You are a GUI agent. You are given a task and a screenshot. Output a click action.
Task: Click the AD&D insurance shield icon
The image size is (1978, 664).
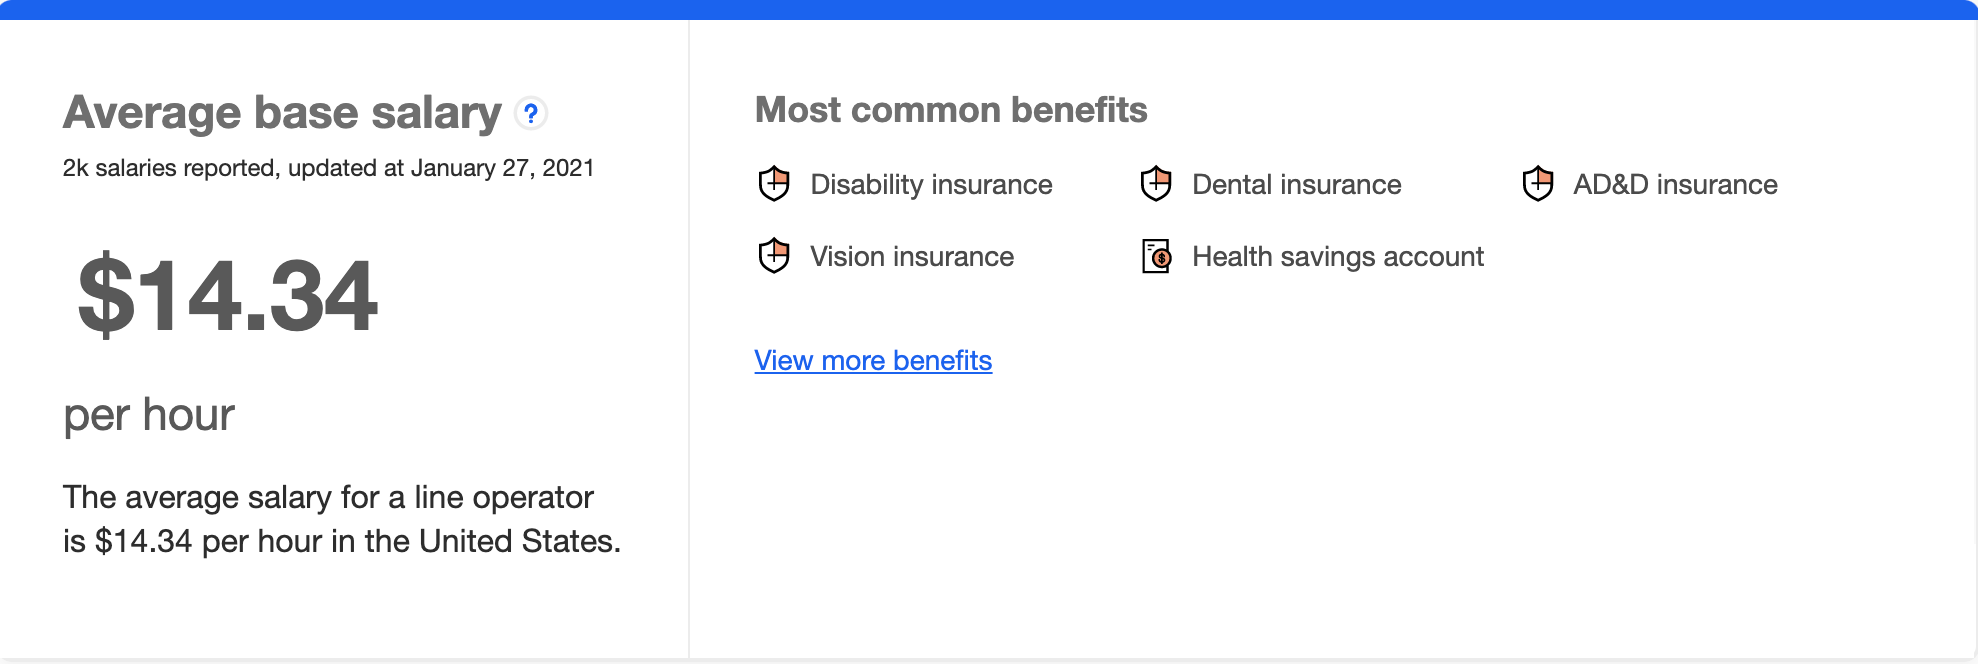pos(1538,184)
